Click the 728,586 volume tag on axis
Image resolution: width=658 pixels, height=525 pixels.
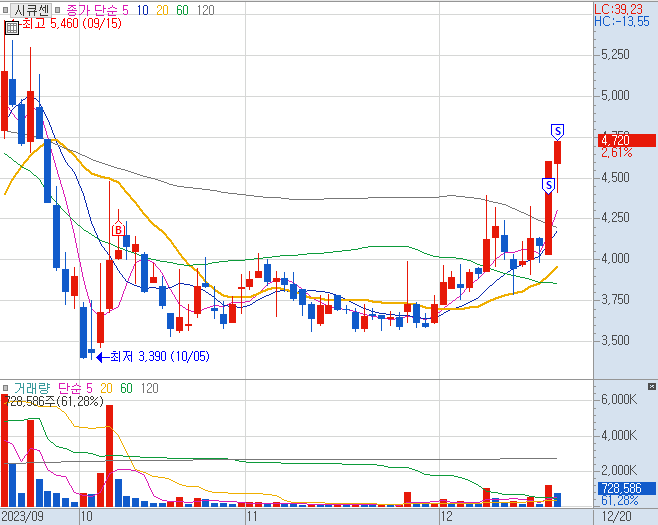coord(626,488)
